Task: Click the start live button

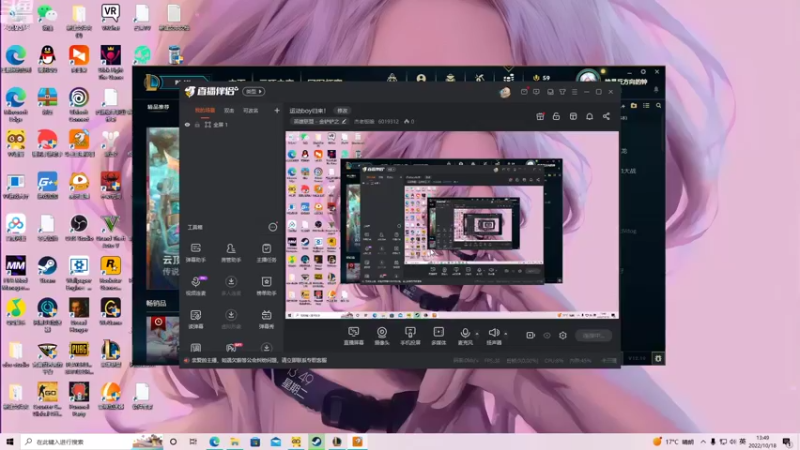Action: click(x=593, y=335)
